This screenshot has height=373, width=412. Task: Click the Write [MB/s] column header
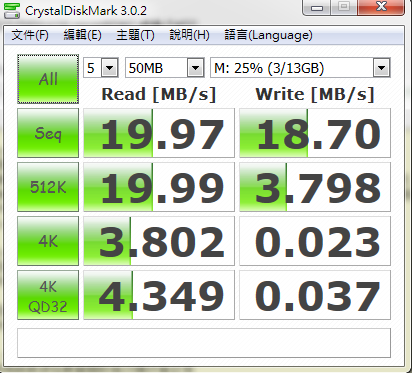click(x=315, y=94)
